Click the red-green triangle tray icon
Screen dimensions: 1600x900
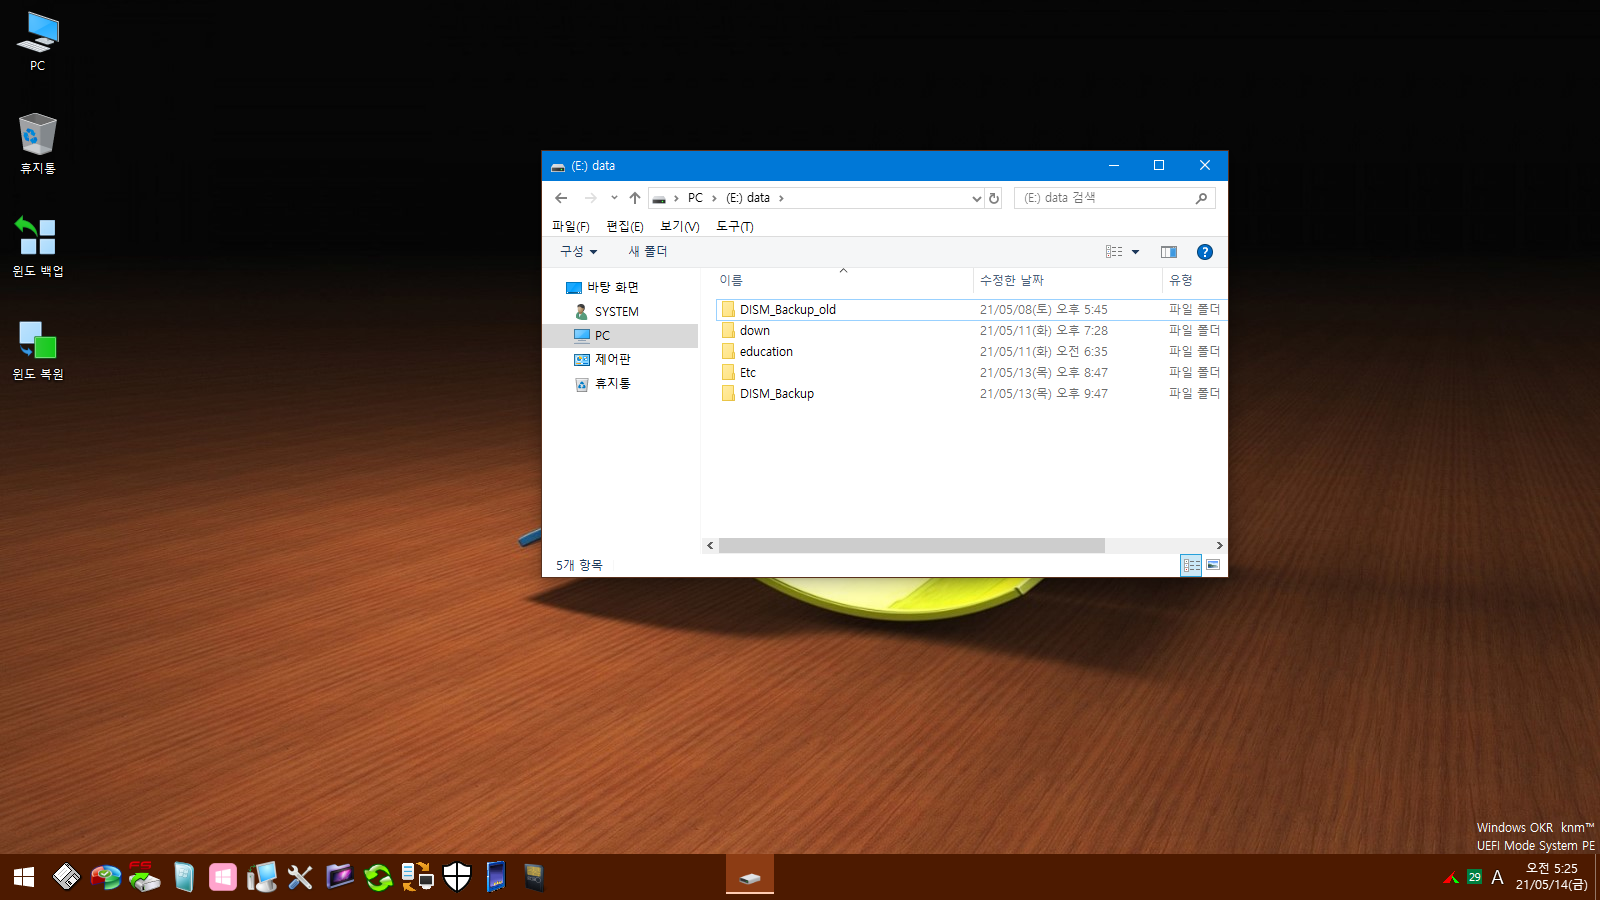point(1451,877)
